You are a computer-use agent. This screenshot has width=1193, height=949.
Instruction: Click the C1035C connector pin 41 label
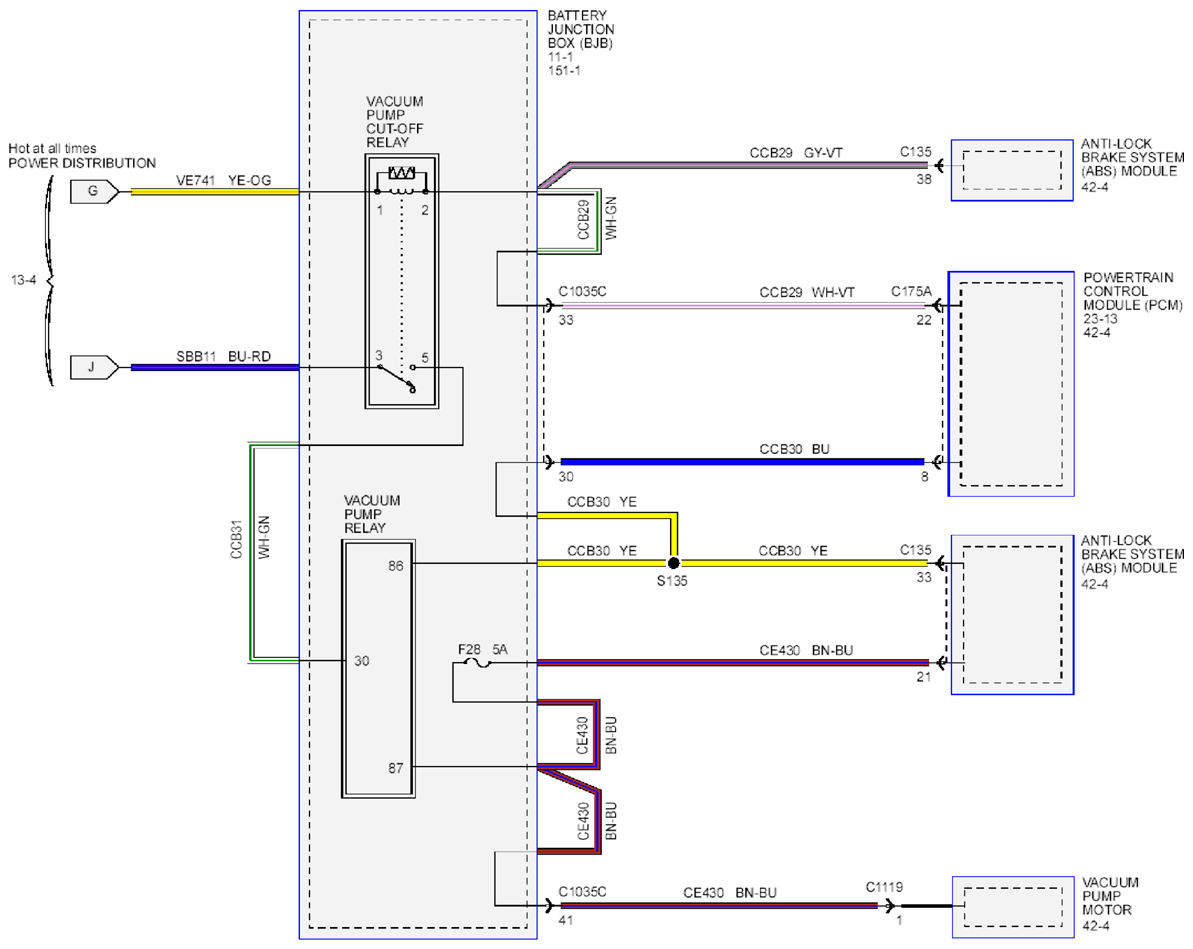point(566,920)
